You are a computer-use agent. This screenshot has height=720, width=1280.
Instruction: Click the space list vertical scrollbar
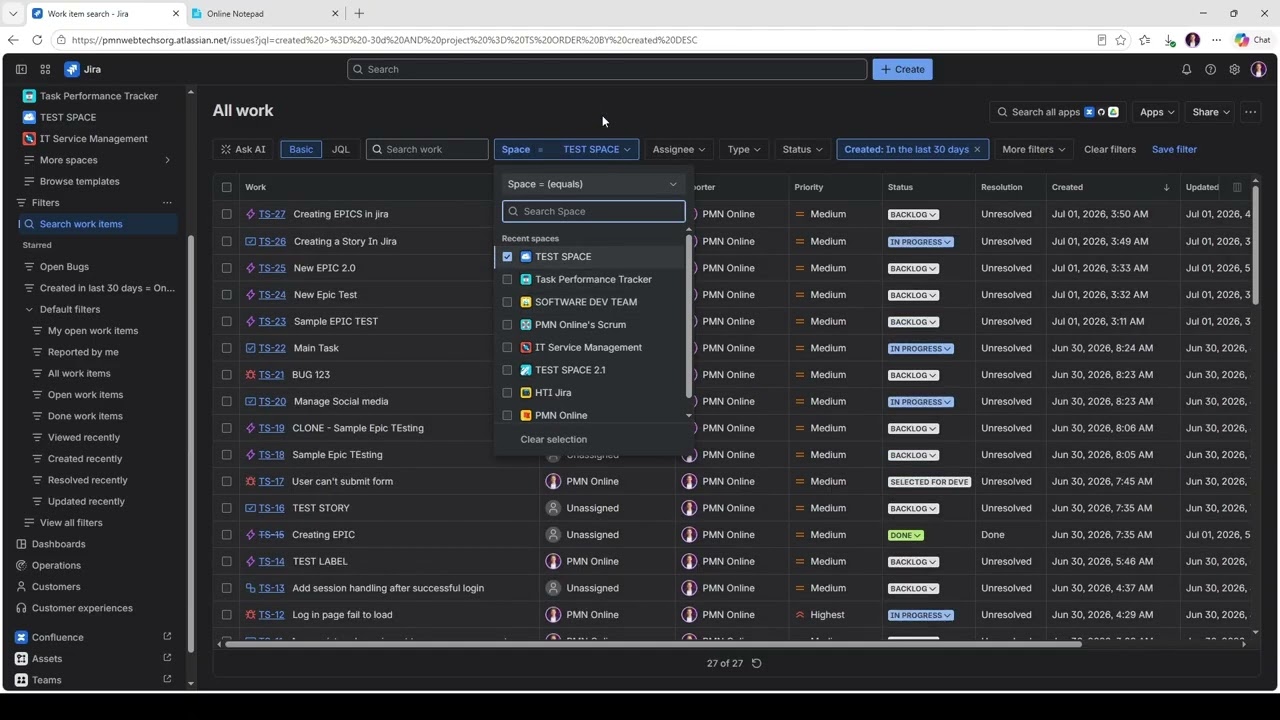point(688,315)
